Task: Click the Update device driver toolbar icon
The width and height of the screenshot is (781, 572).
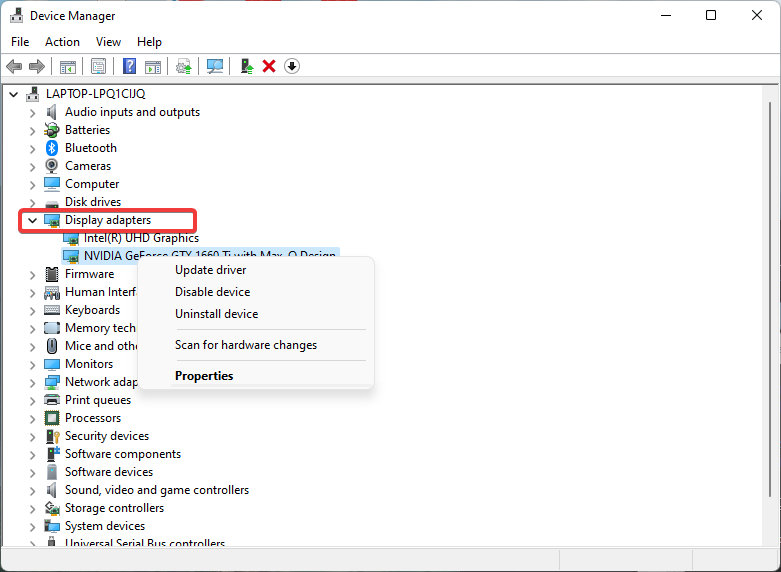Action: coord(184,66)
